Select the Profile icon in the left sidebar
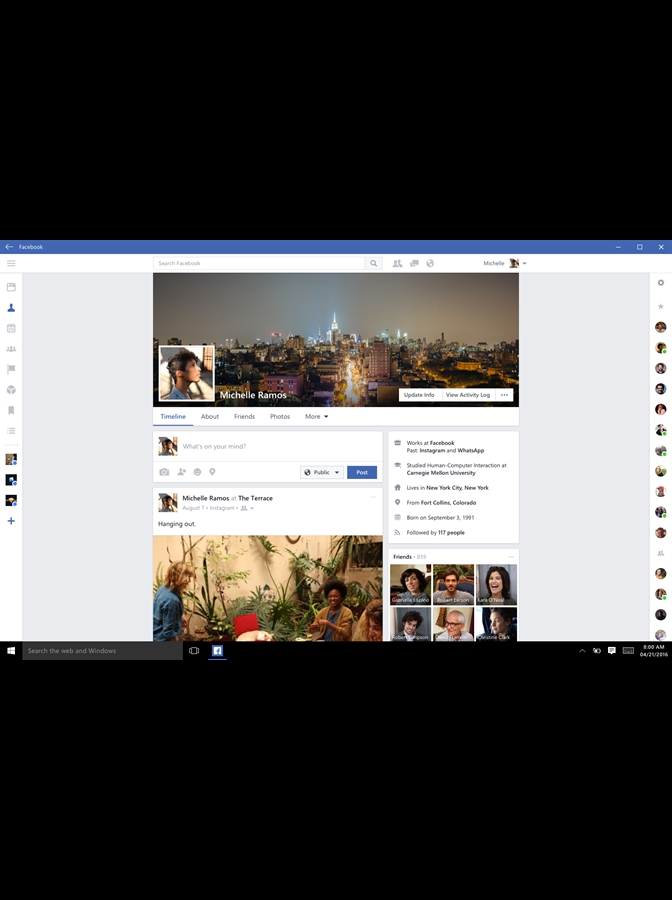Viewport: 672px width, 900px height. [11, 308]
